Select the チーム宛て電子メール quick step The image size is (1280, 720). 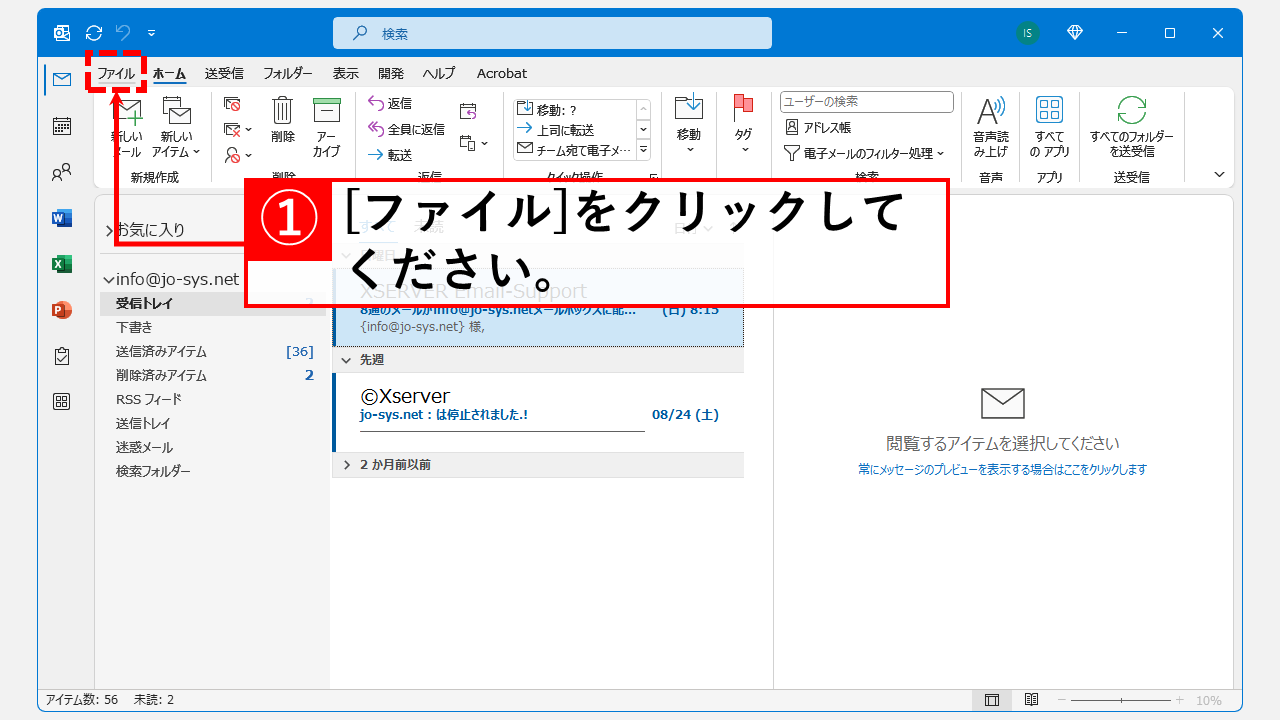(574, 150)
